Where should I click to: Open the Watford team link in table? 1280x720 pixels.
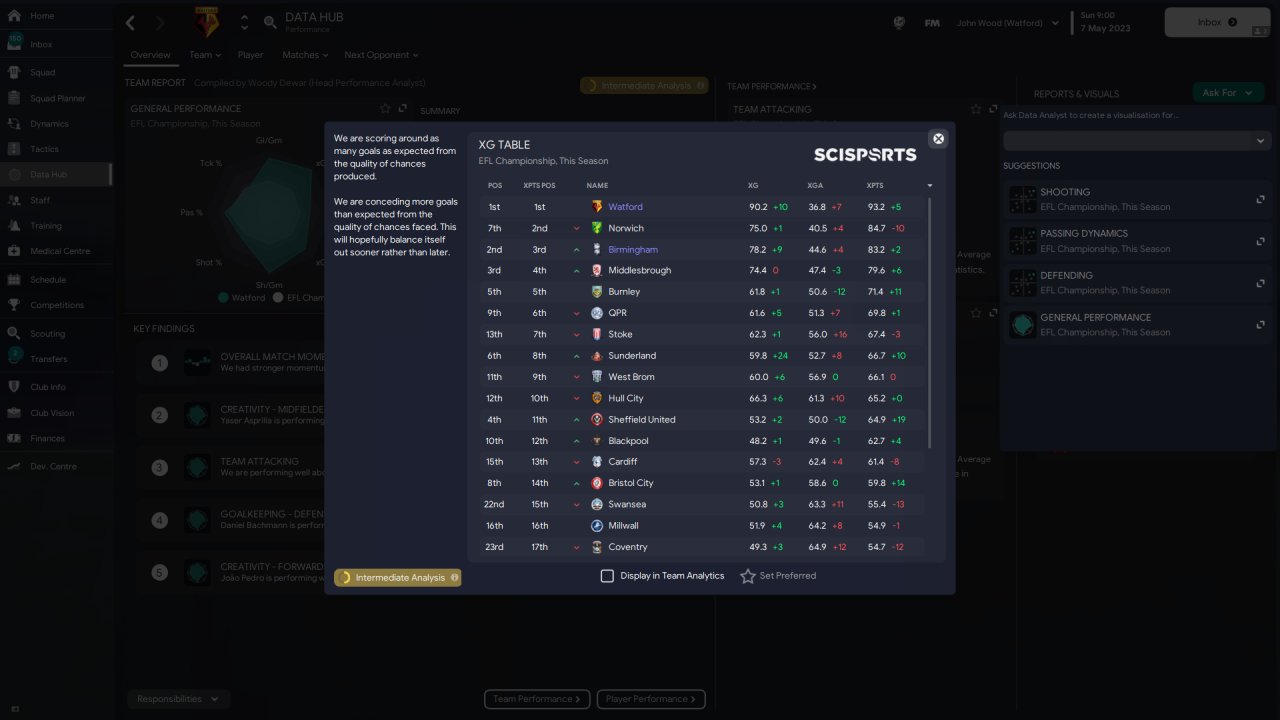point(625,207)
